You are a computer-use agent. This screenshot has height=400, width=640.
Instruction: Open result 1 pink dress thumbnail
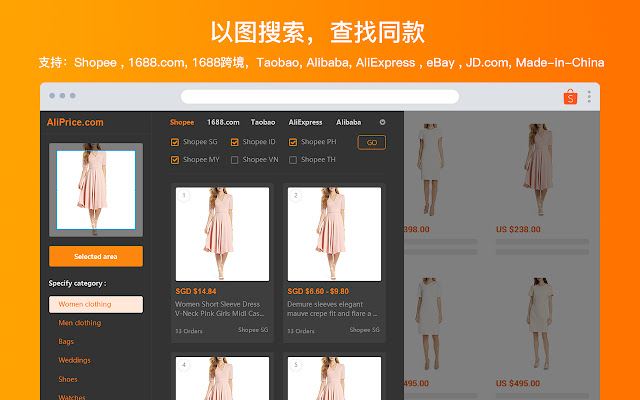point(222,234)
